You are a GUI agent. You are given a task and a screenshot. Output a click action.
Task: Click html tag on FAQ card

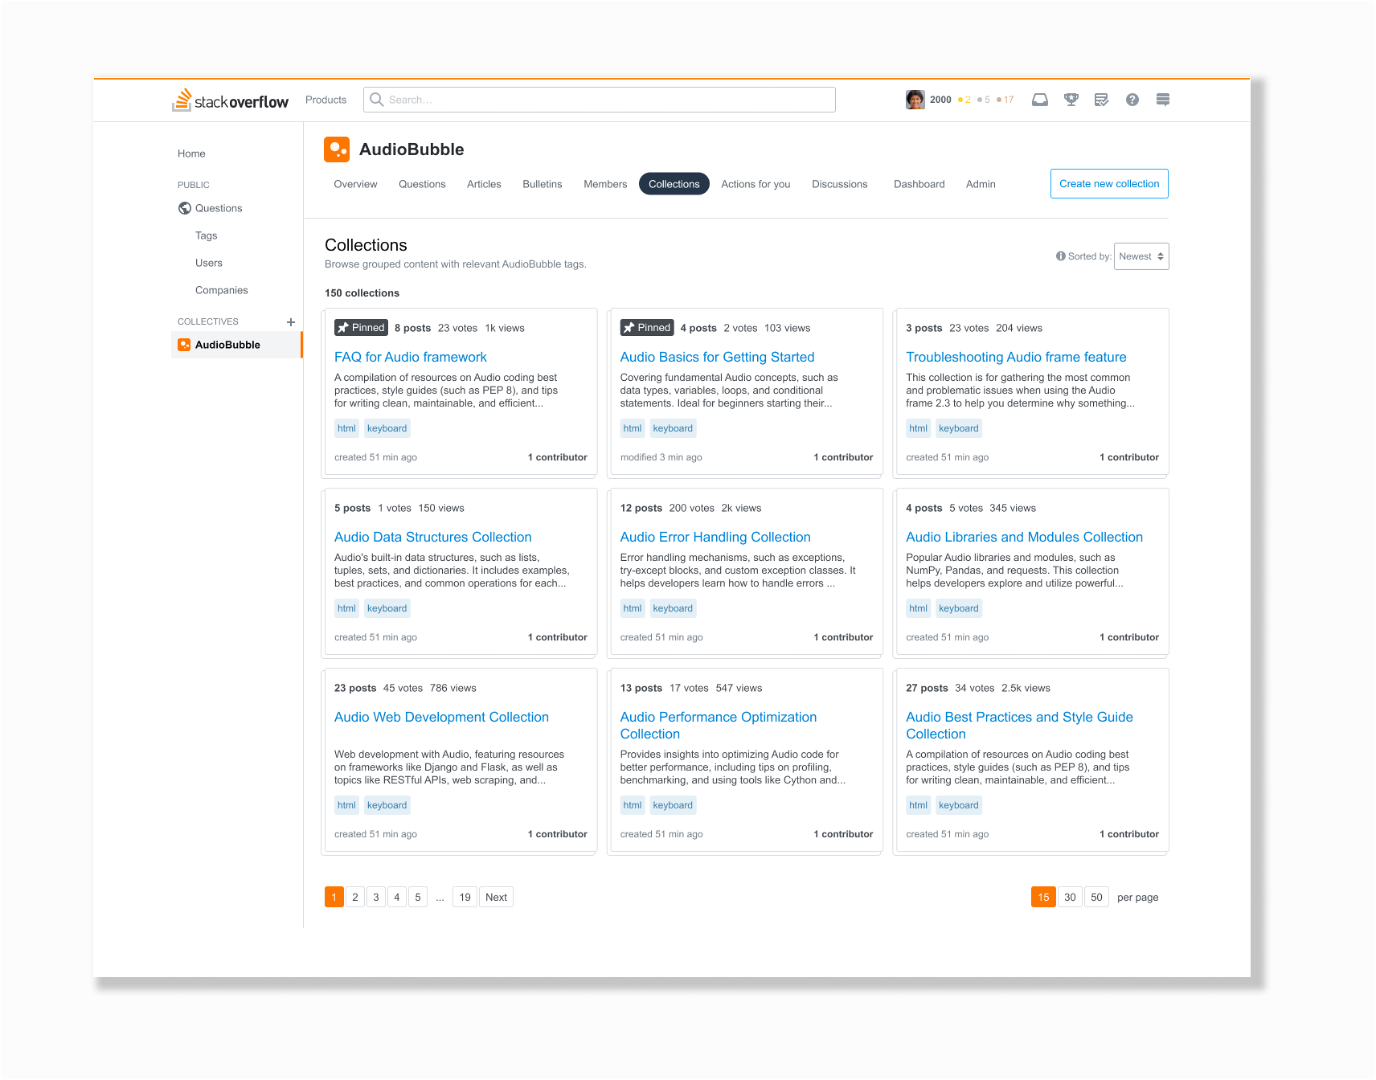point(347,428)
